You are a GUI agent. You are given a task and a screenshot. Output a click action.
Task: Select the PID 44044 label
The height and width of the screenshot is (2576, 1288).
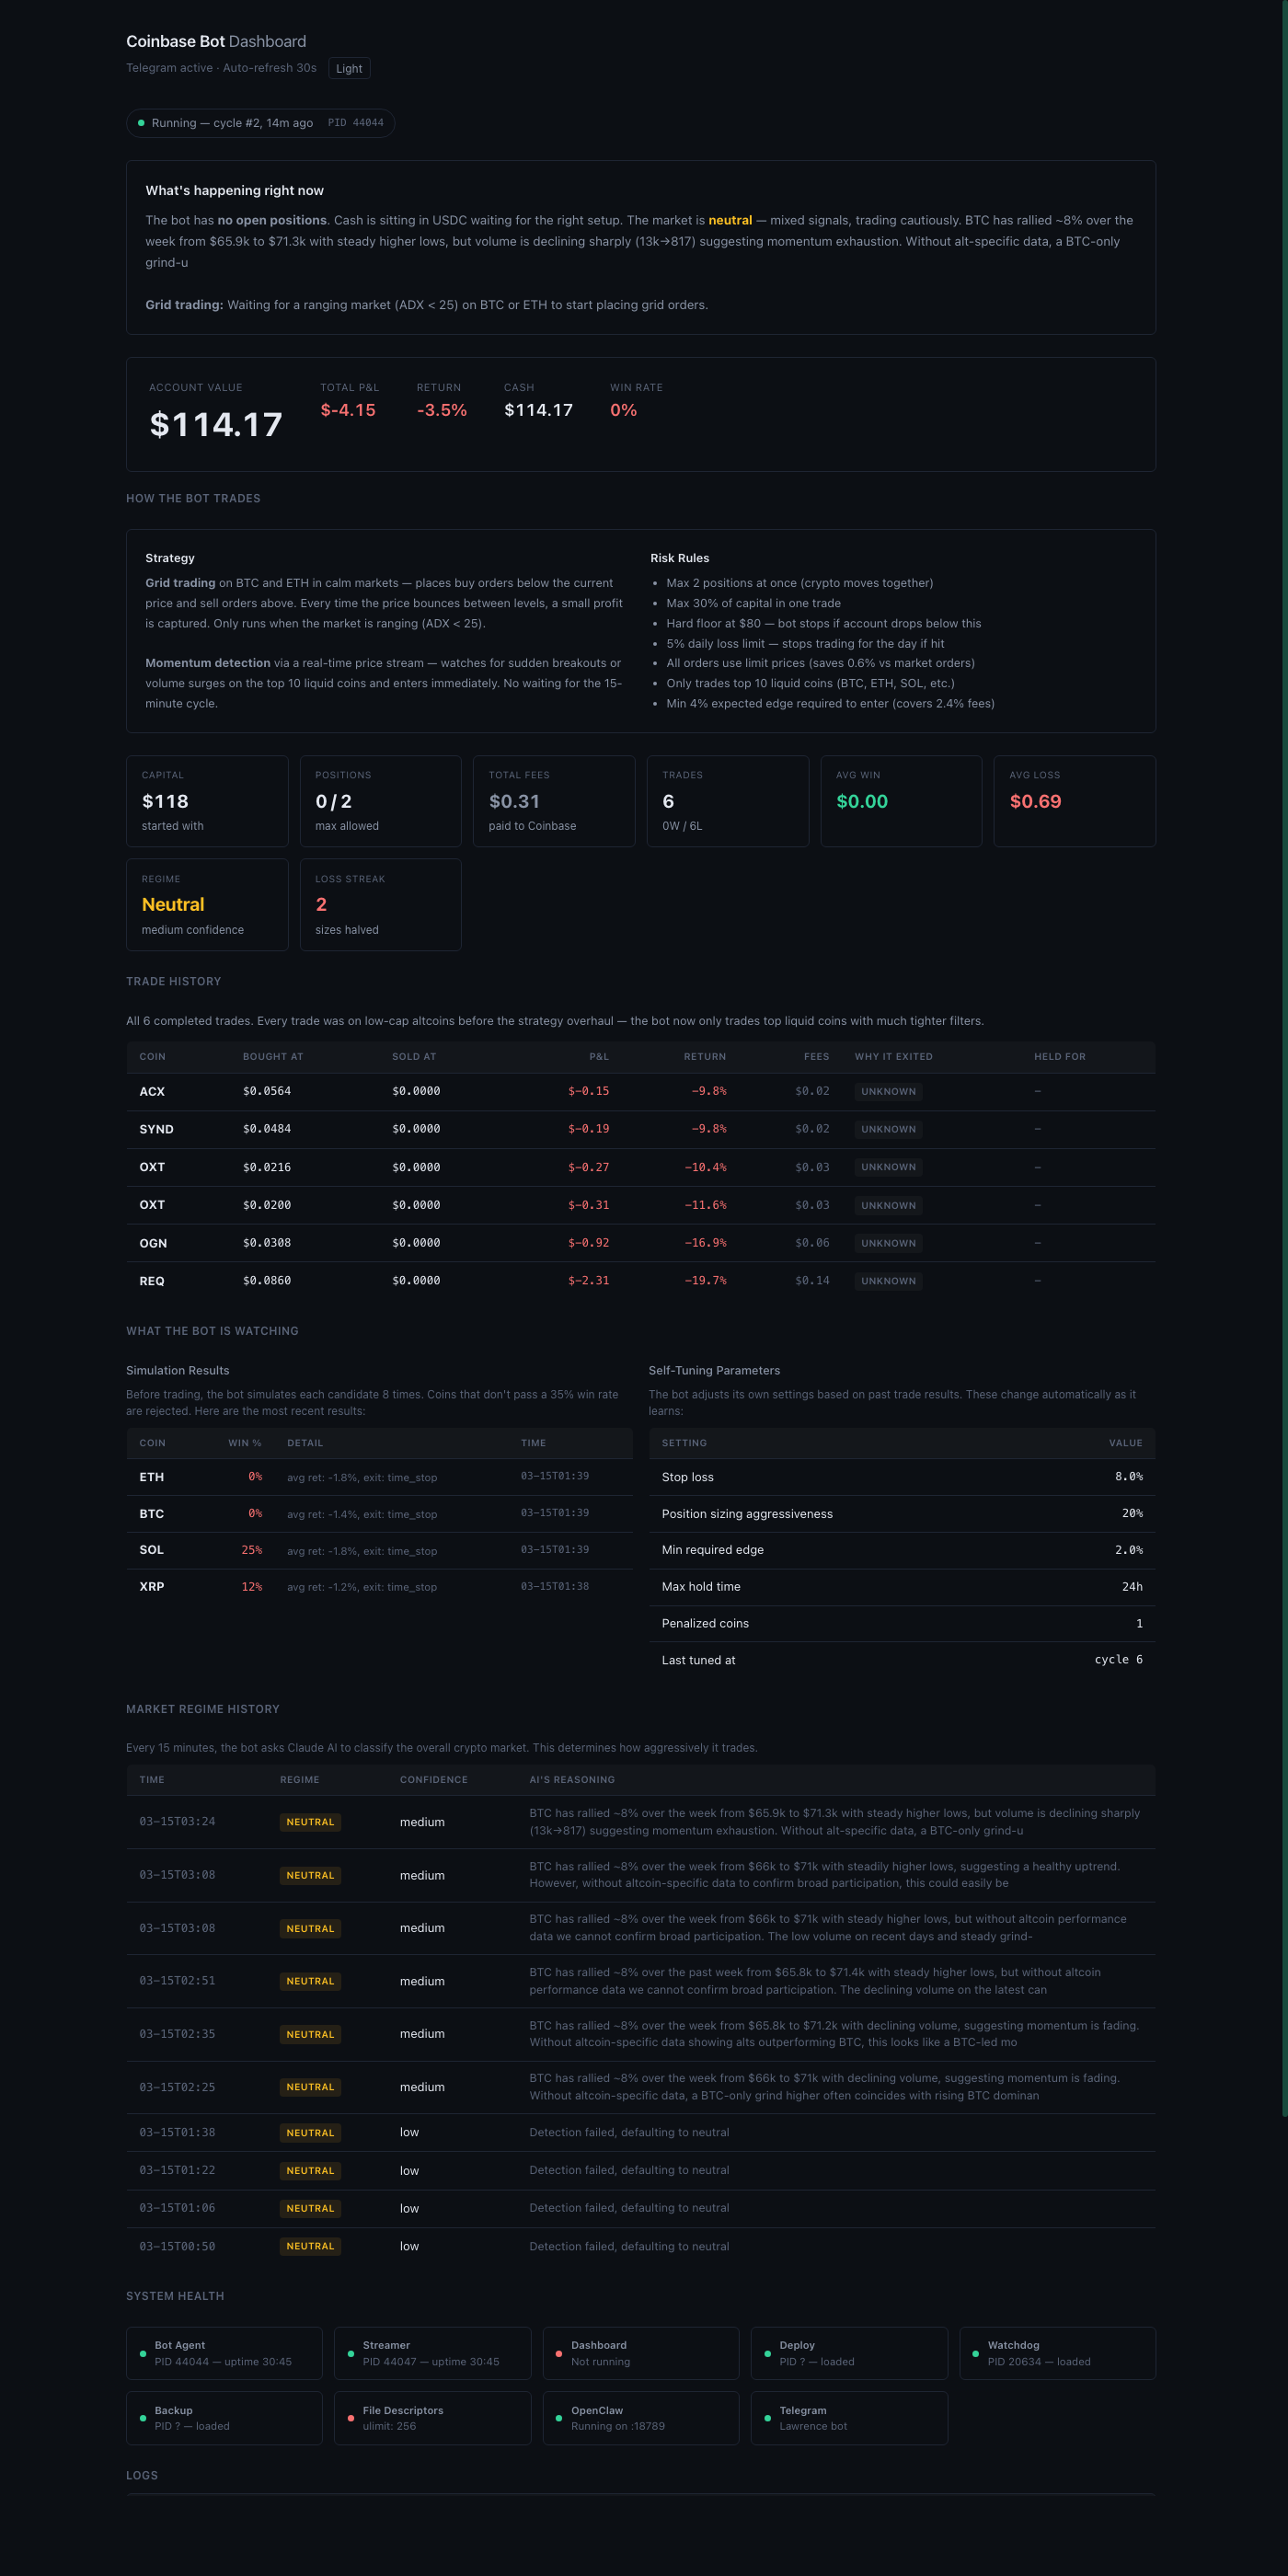[x=356, y=123]
